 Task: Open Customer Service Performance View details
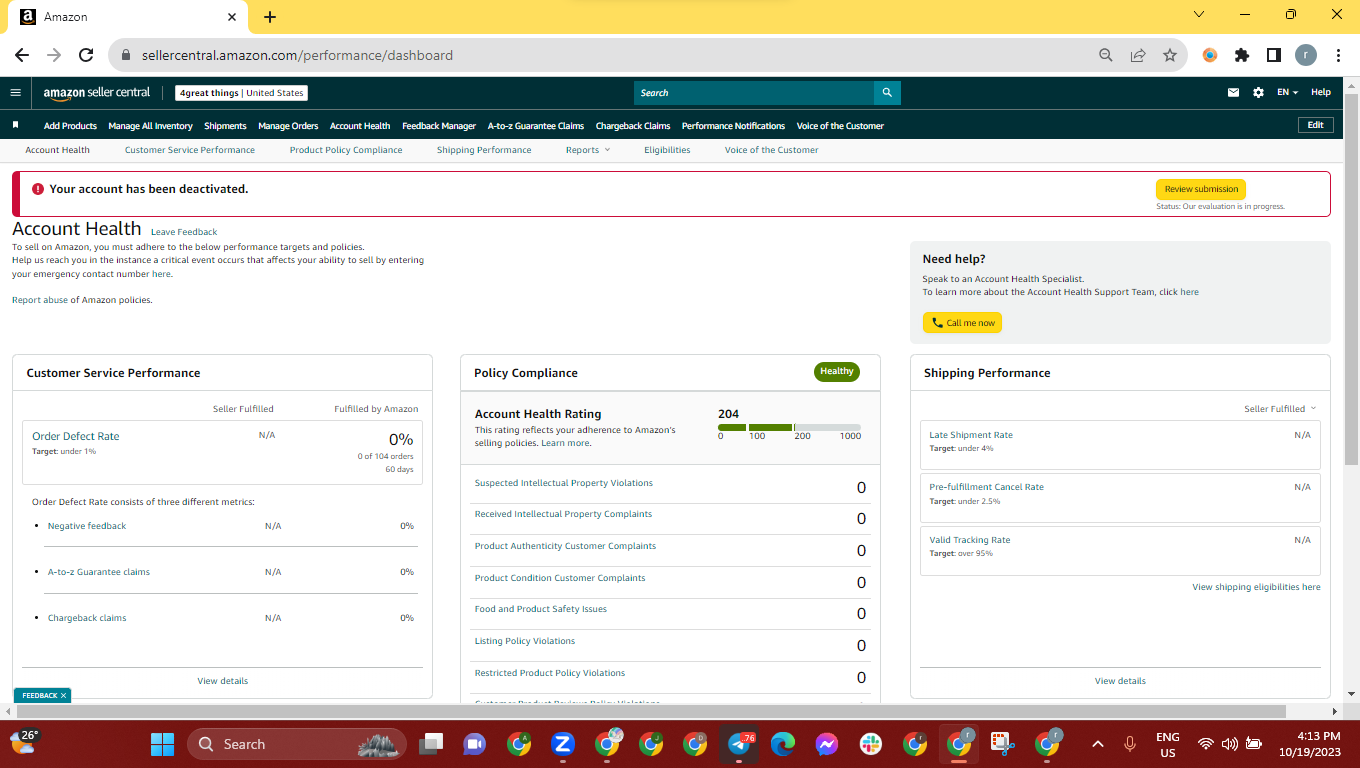click(222, 681)
